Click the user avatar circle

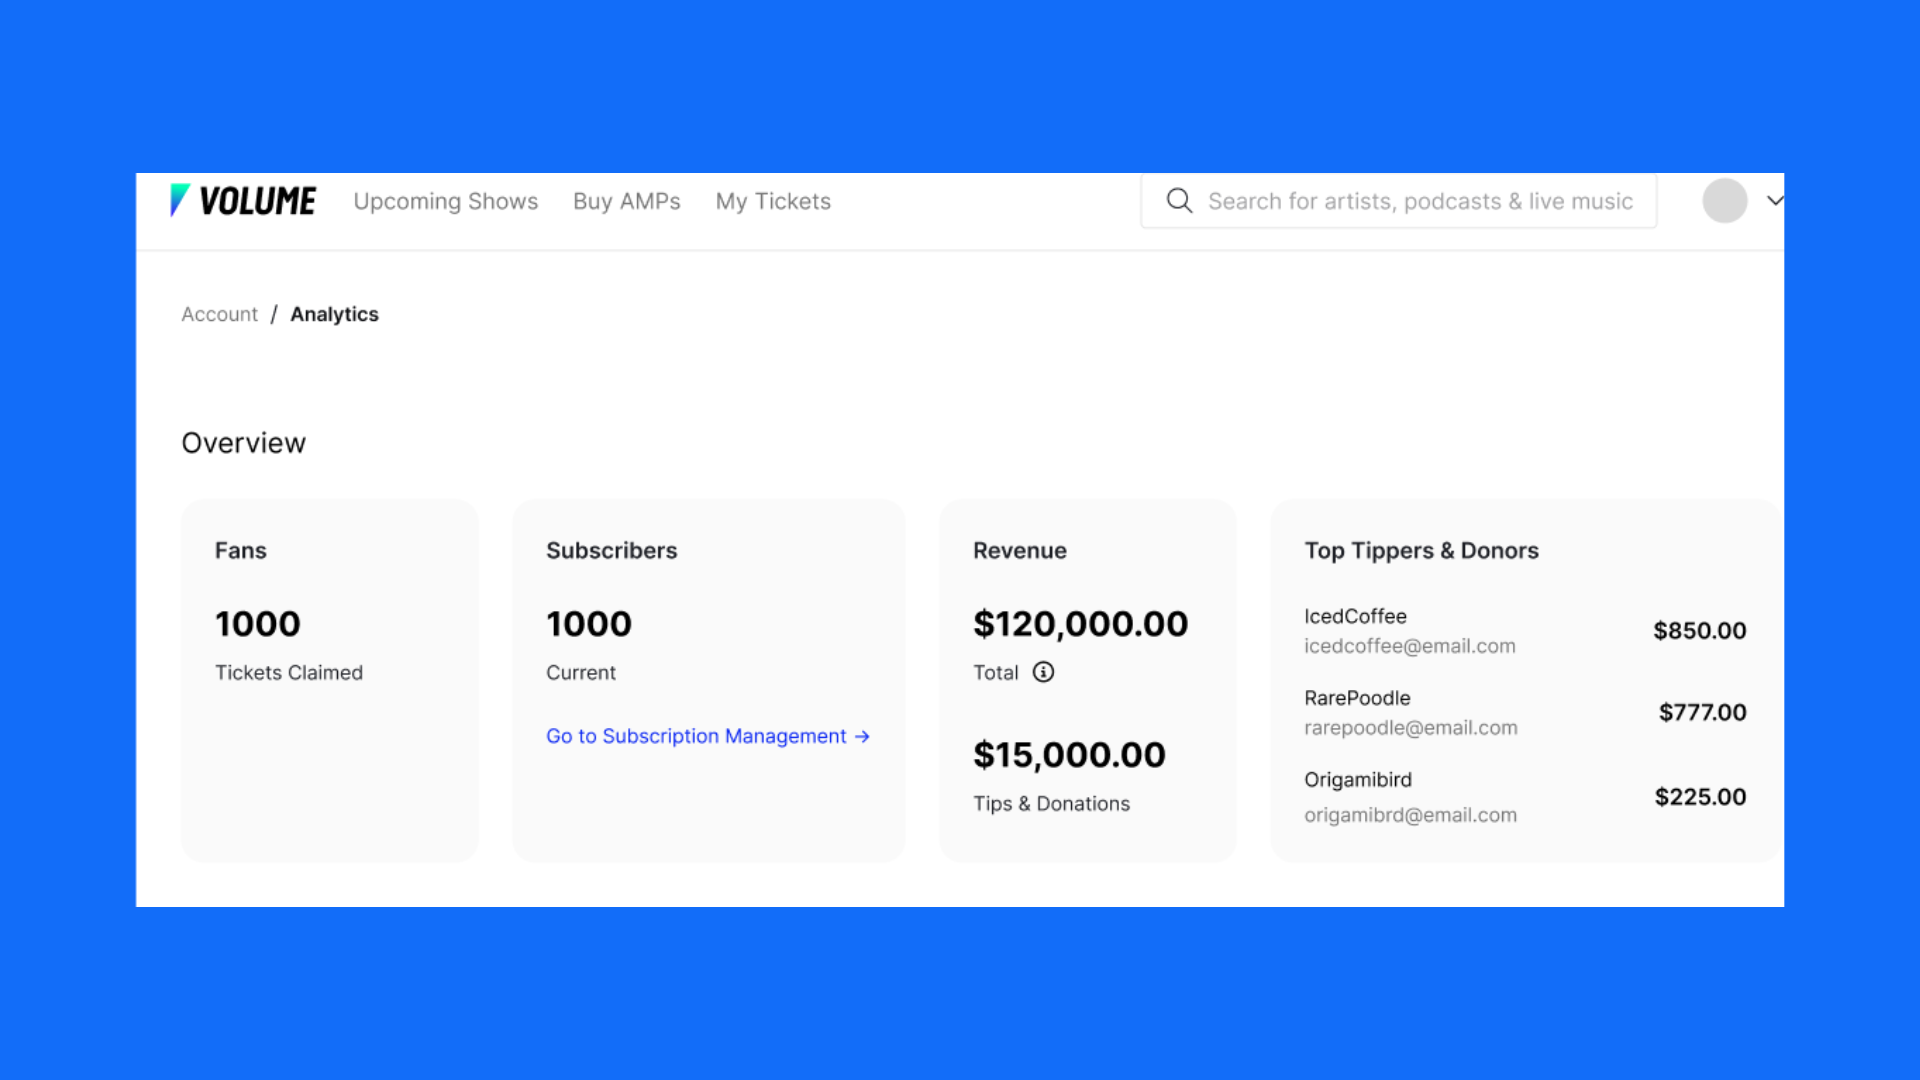pos(1724,201)
